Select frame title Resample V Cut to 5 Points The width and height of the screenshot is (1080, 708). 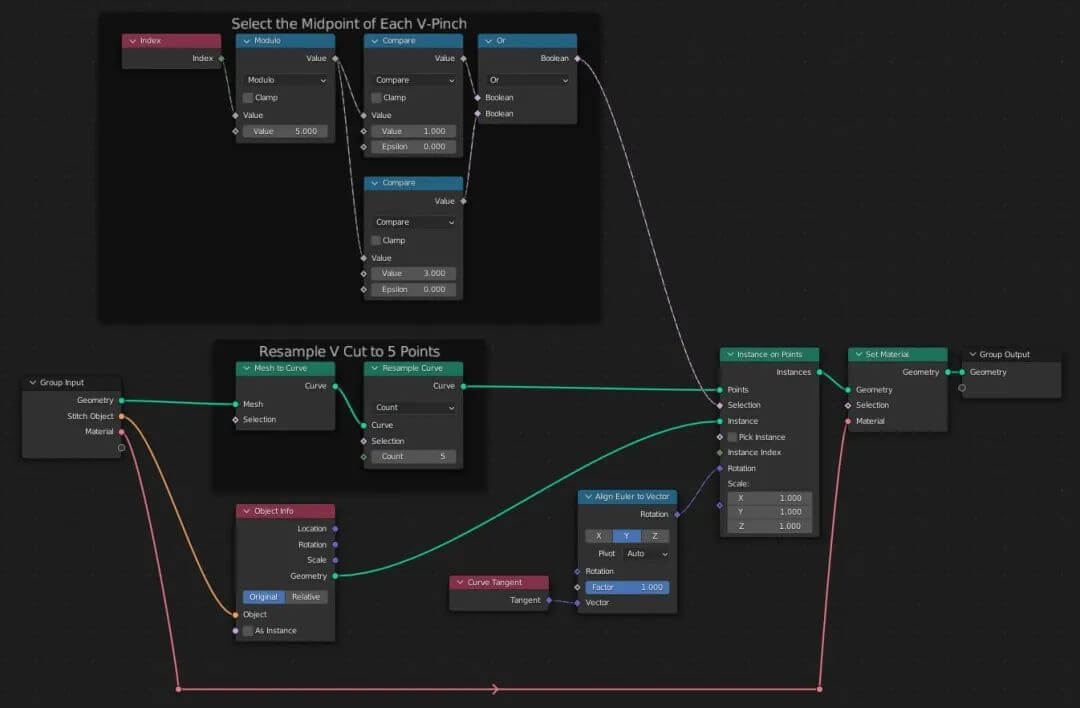tap(349, 351)
